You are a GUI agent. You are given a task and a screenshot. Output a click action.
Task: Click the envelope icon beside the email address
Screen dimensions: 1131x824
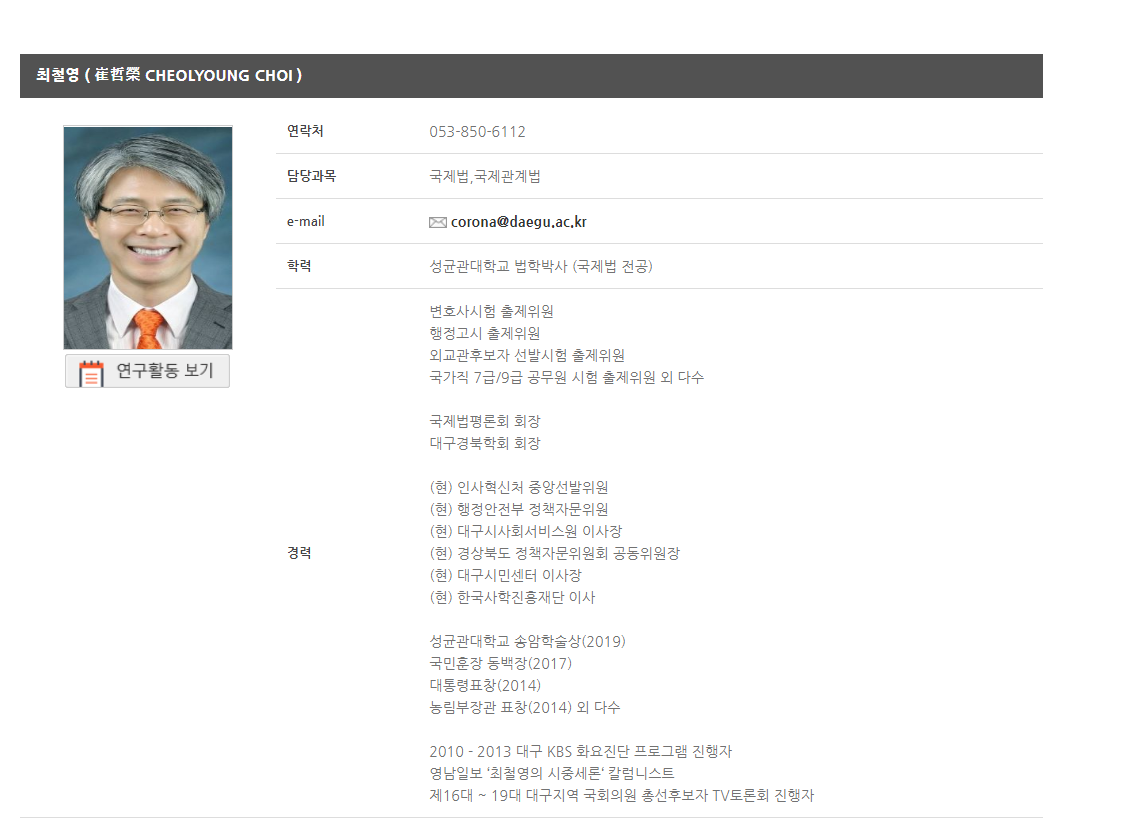[x=437, y=222]
